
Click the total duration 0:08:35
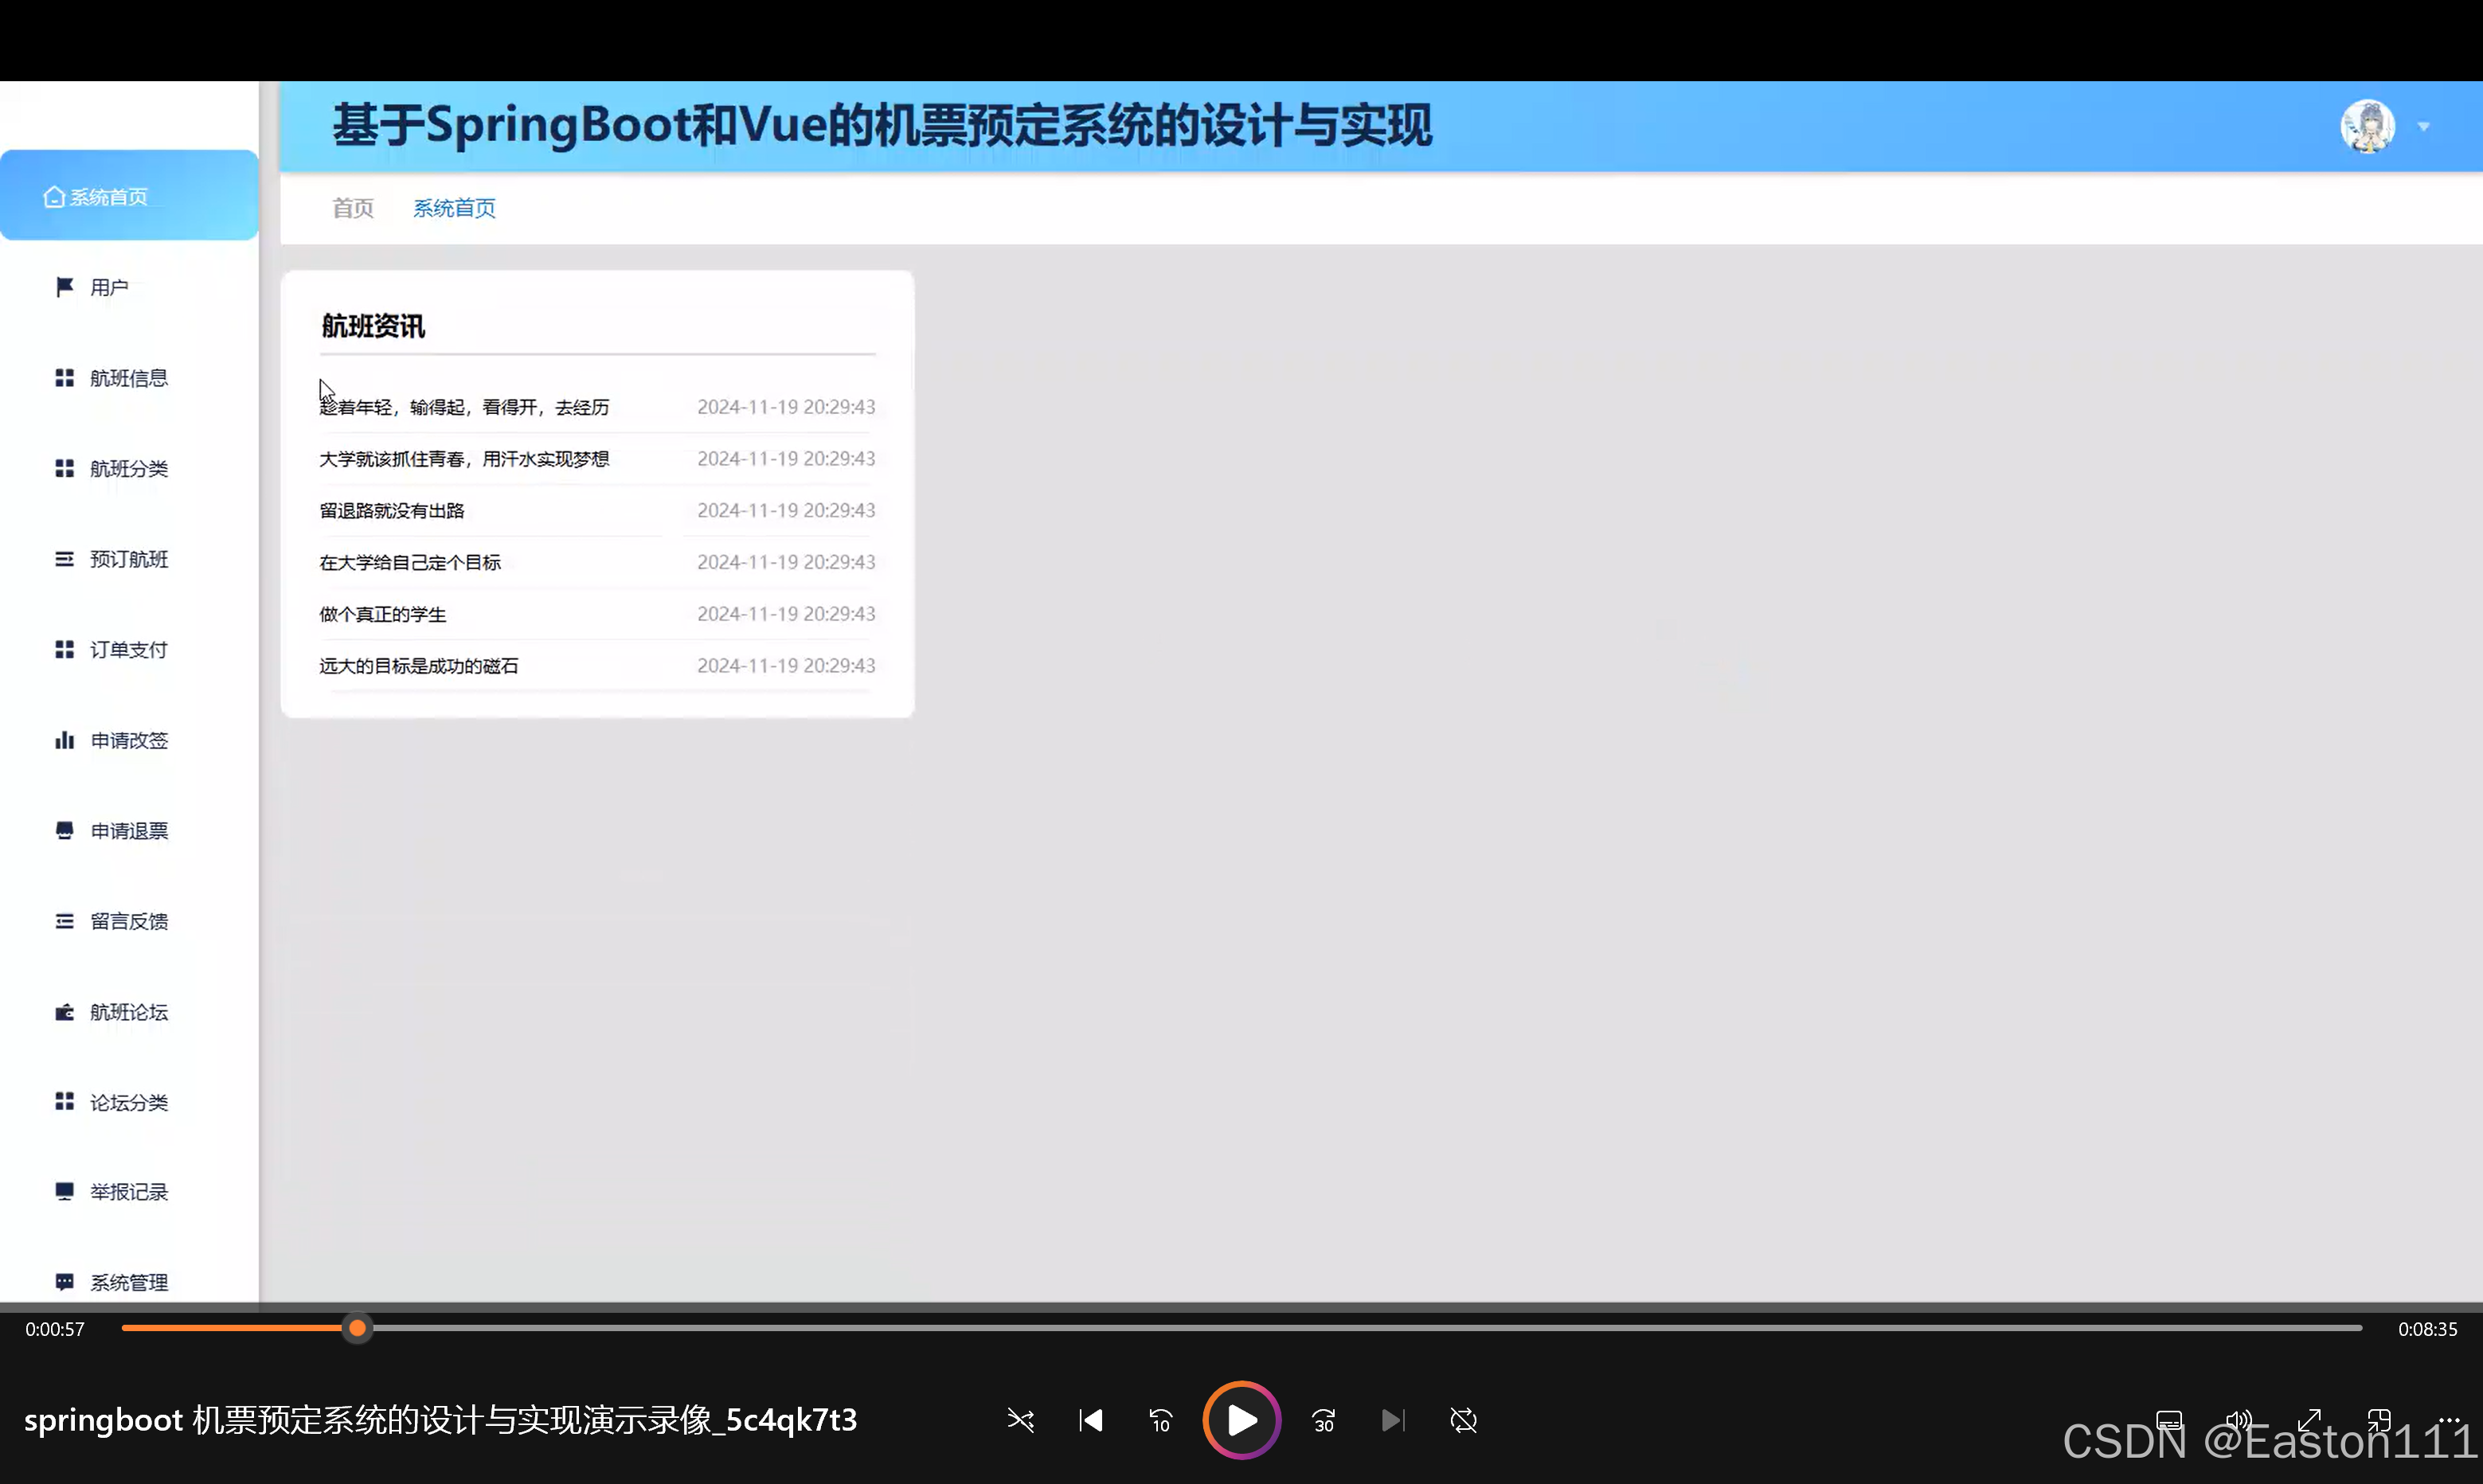point(2427,1329)
